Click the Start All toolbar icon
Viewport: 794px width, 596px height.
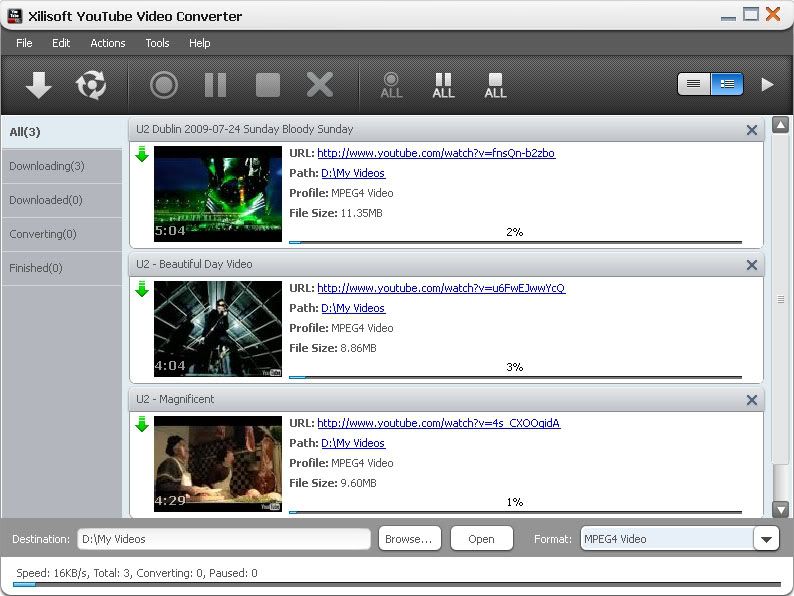[391, 86]
